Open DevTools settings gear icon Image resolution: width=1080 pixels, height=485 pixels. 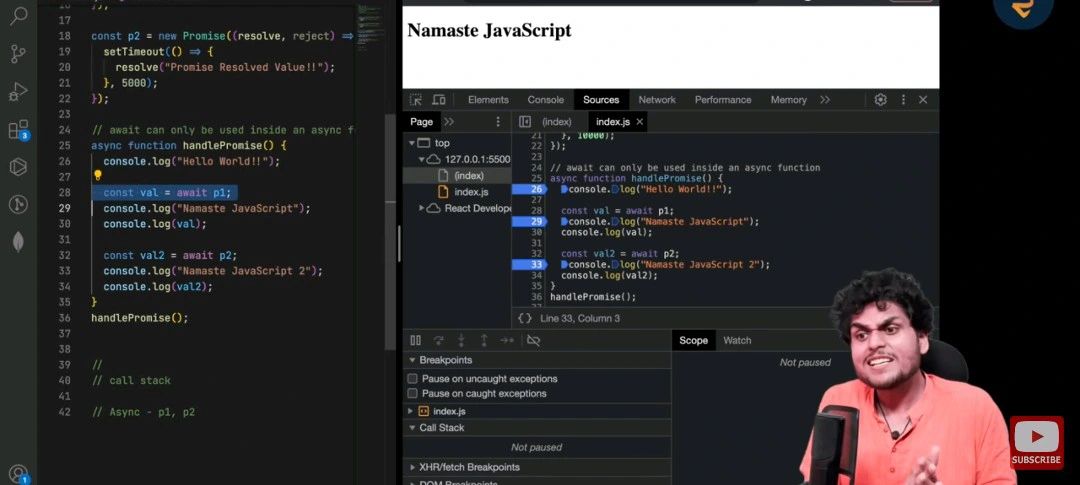pyautogui.click(x=880, y=100)
